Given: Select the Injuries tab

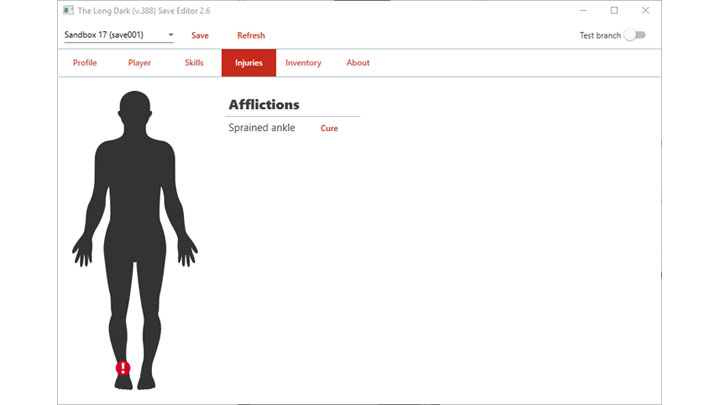Looking at the screenshot, I should pyautogui.click(x=248, y=63).
